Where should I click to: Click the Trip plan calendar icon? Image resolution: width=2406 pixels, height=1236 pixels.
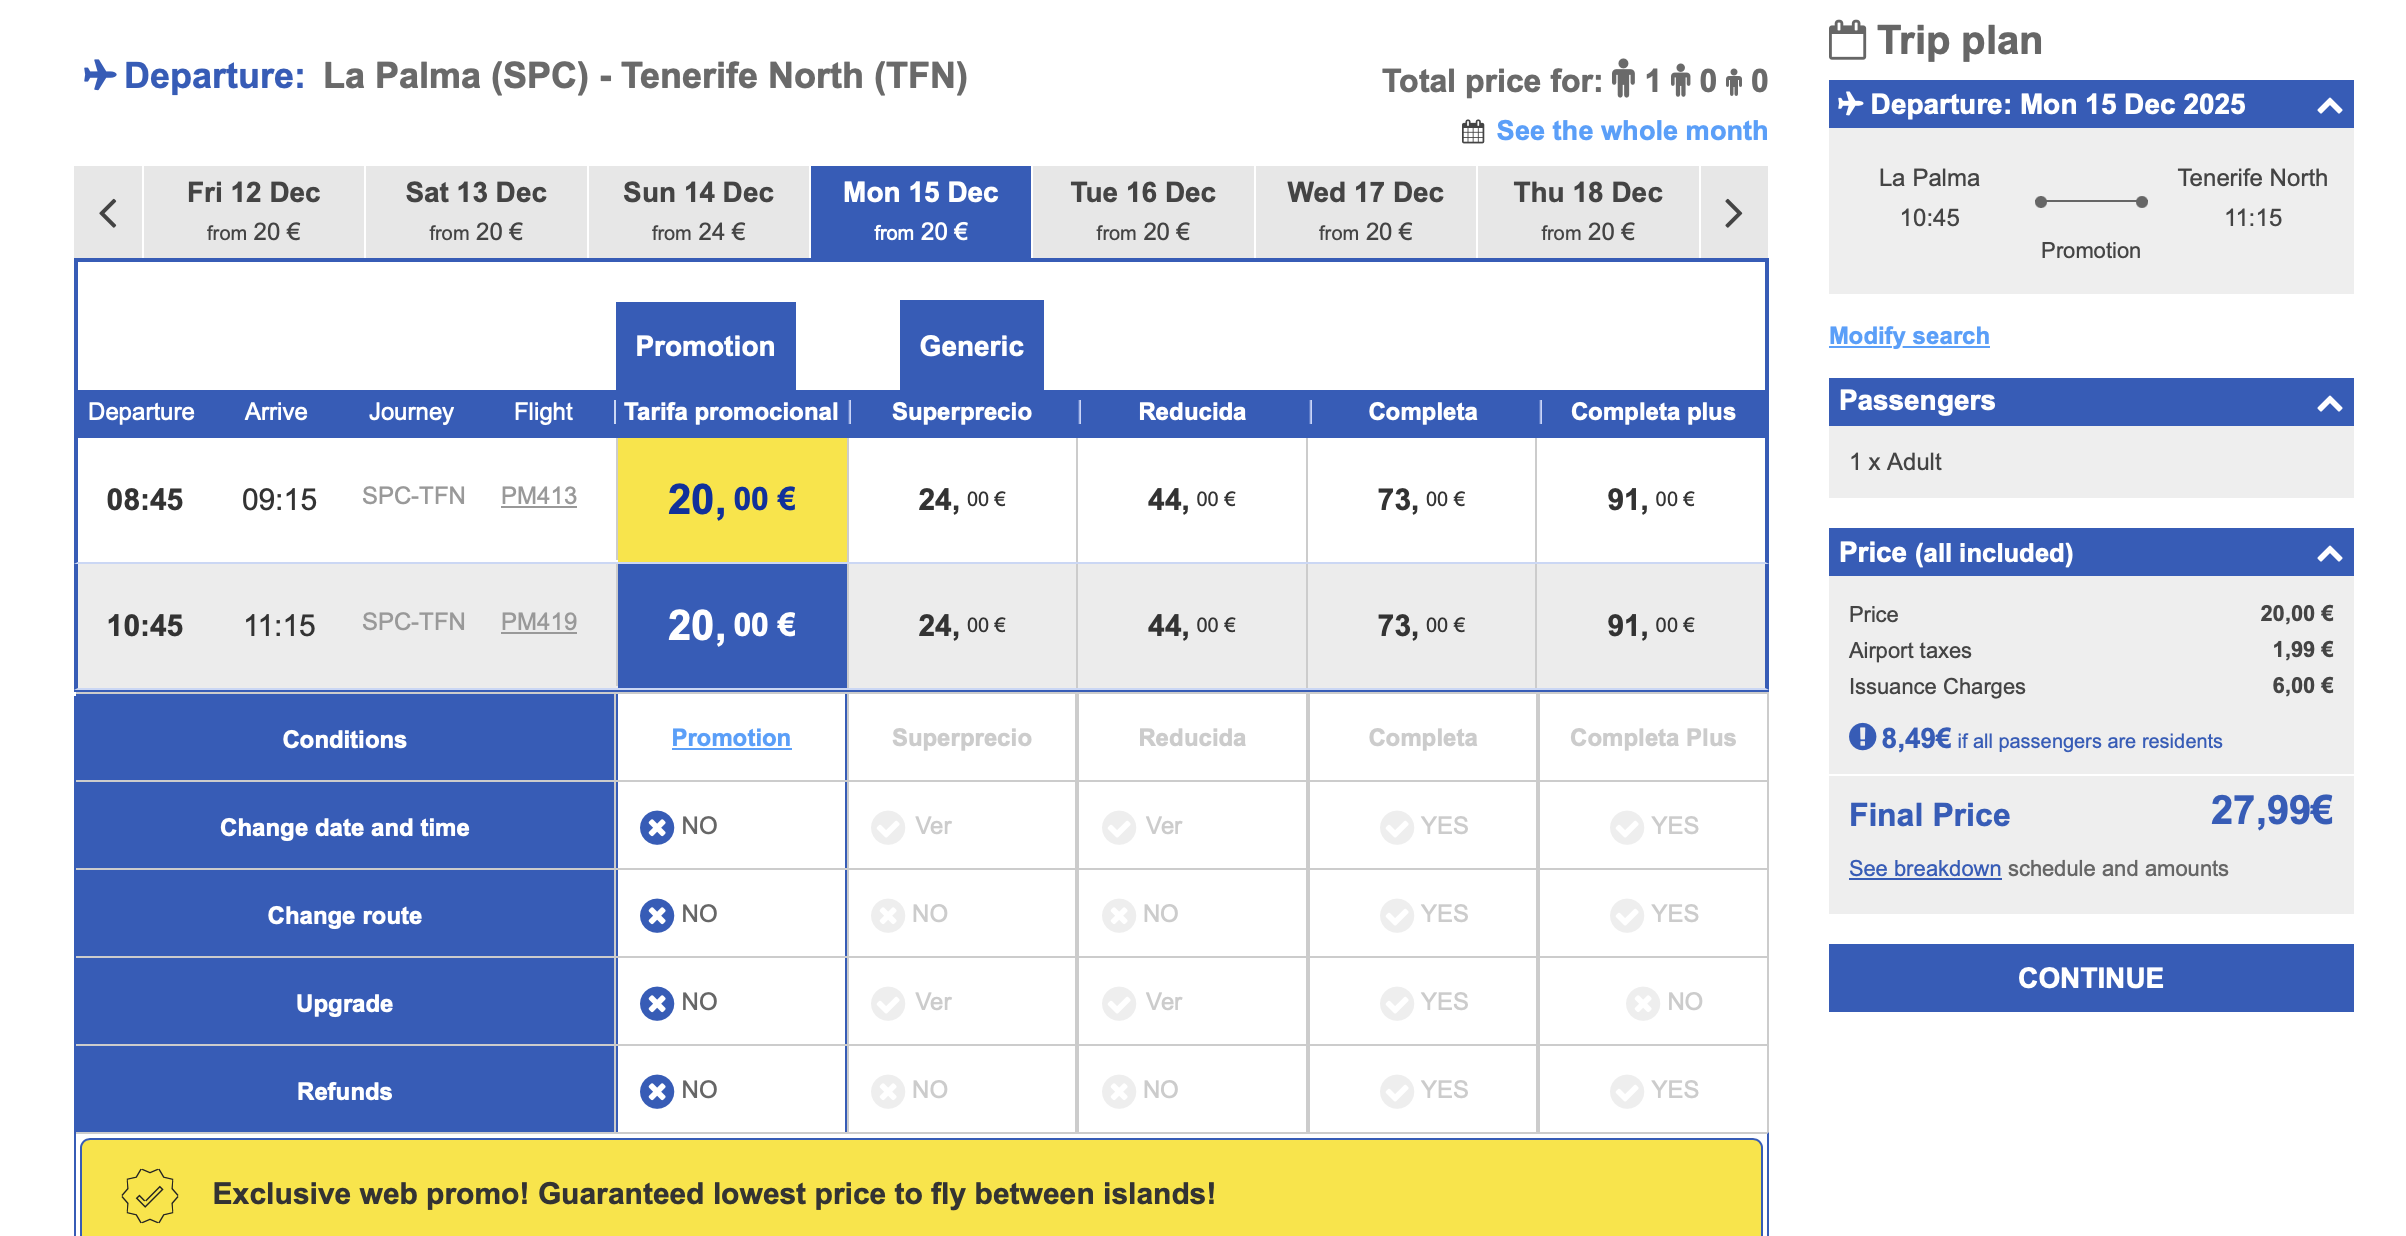click(1847, 40)
